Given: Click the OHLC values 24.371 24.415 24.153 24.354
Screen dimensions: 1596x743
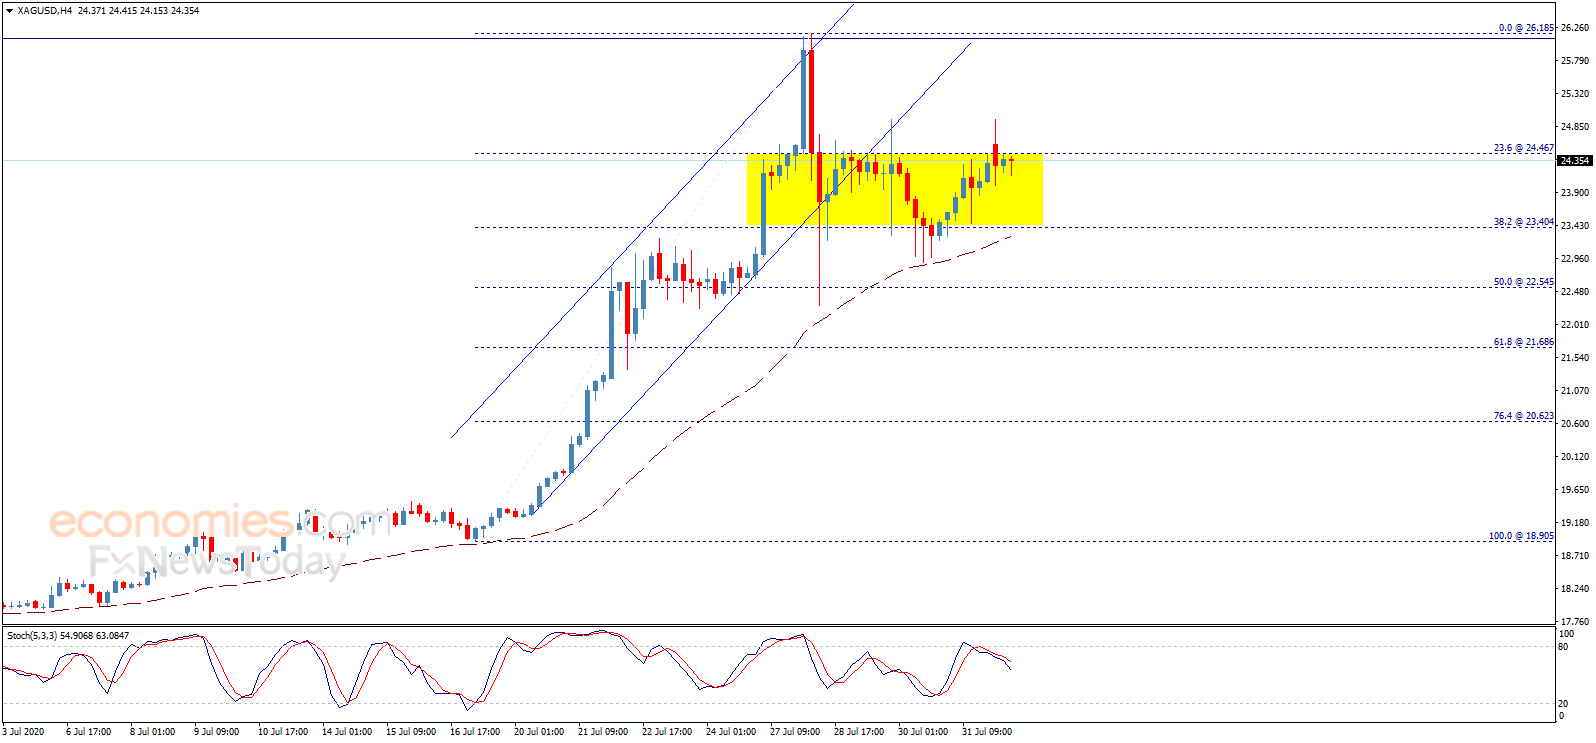Looking at the screenshot, I should tap(137, 11).
